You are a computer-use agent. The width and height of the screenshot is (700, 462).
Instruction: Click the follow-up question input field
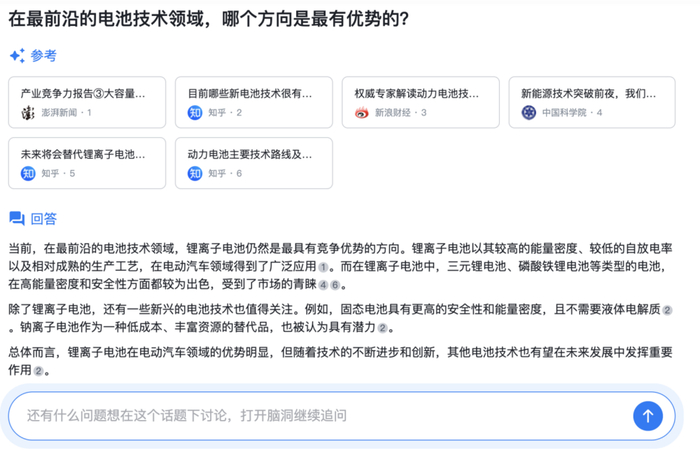(320, 416)
